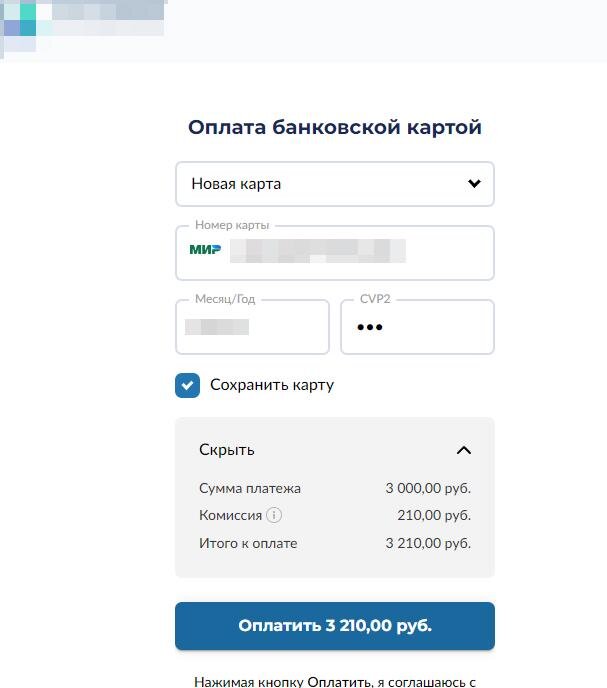Viewport: 607px width, 688px height.
Task: Click the info icon next to Комиссия
Action: point(274,516)
